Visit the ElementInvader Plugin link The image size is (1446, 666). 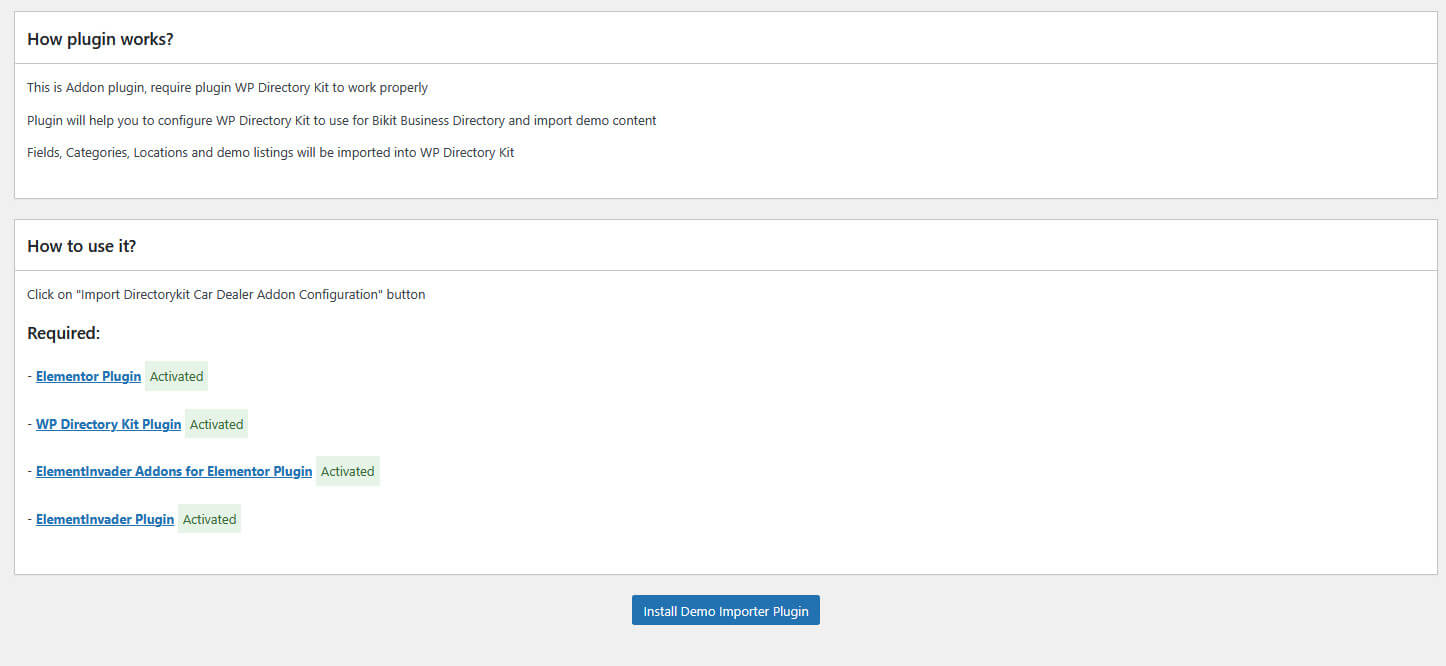click(105, 520)
